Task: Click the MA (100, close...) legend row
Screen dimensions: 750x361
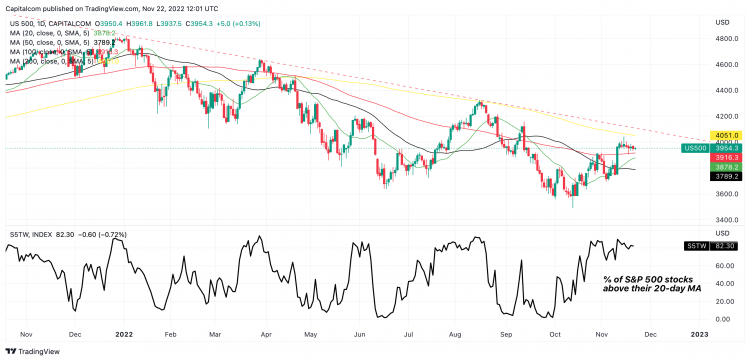Action: pyautogui.click(x=64, y=51)
